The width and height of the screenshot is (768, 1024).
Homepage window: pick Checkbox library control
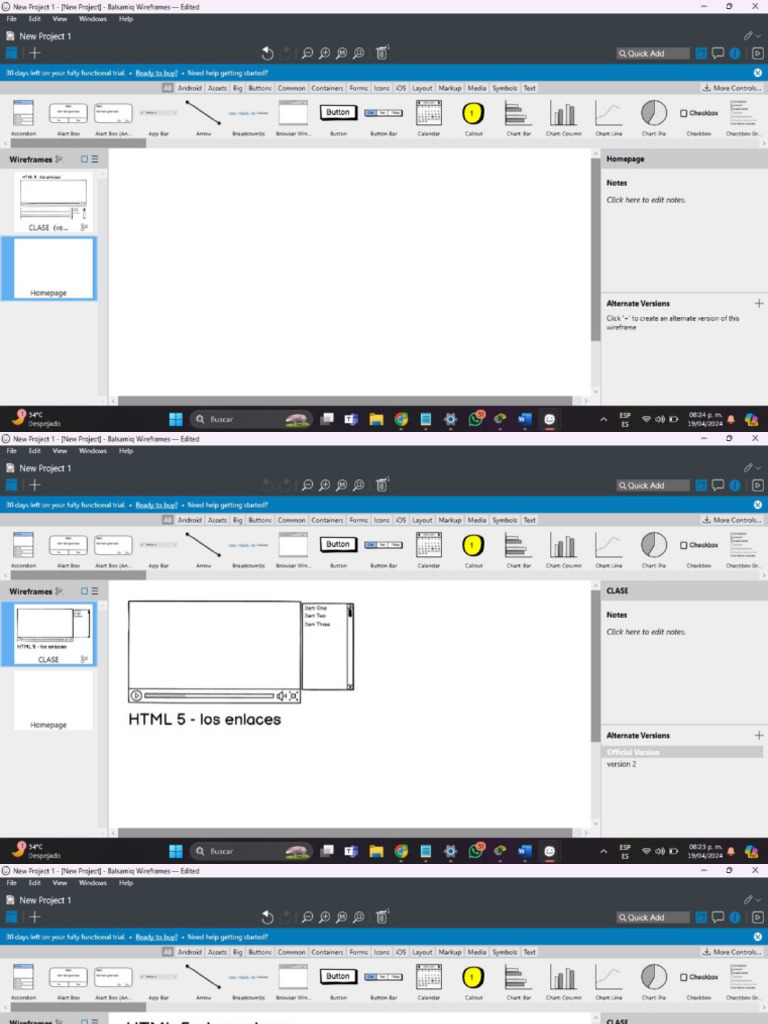[699, 117]
